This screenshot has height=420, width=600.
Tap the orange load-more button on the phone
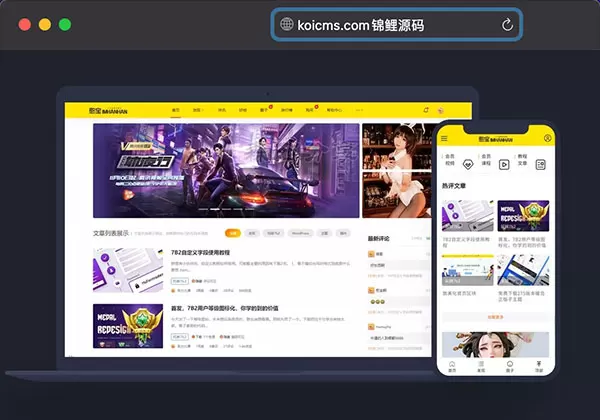(x=496, y=317)
